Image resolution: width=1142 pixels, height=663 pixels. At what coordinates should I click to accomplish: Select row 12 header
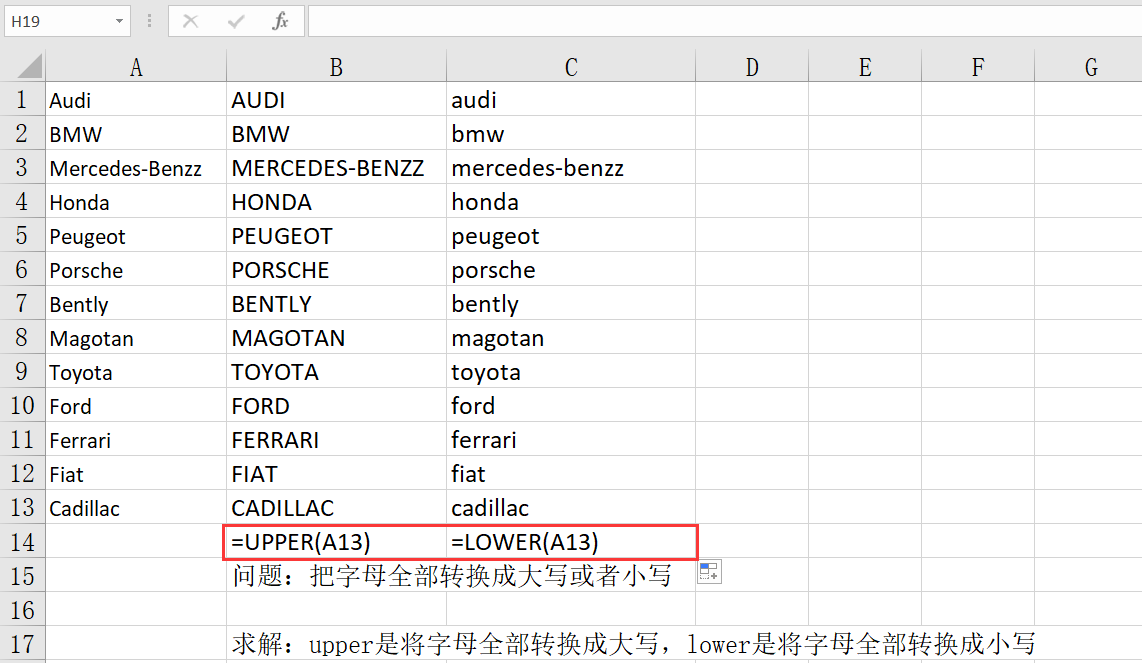click(22, 474)
